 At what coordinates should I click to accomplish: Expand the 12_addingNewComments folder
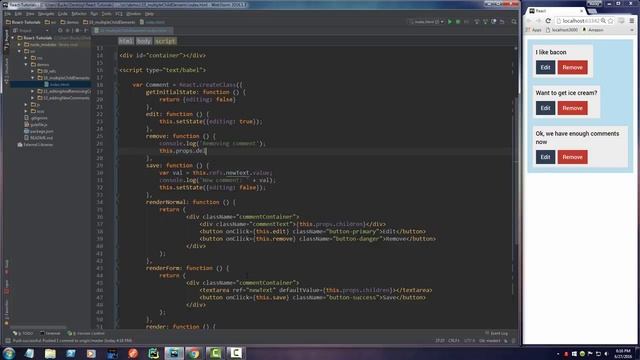click(x=33, y=98)
